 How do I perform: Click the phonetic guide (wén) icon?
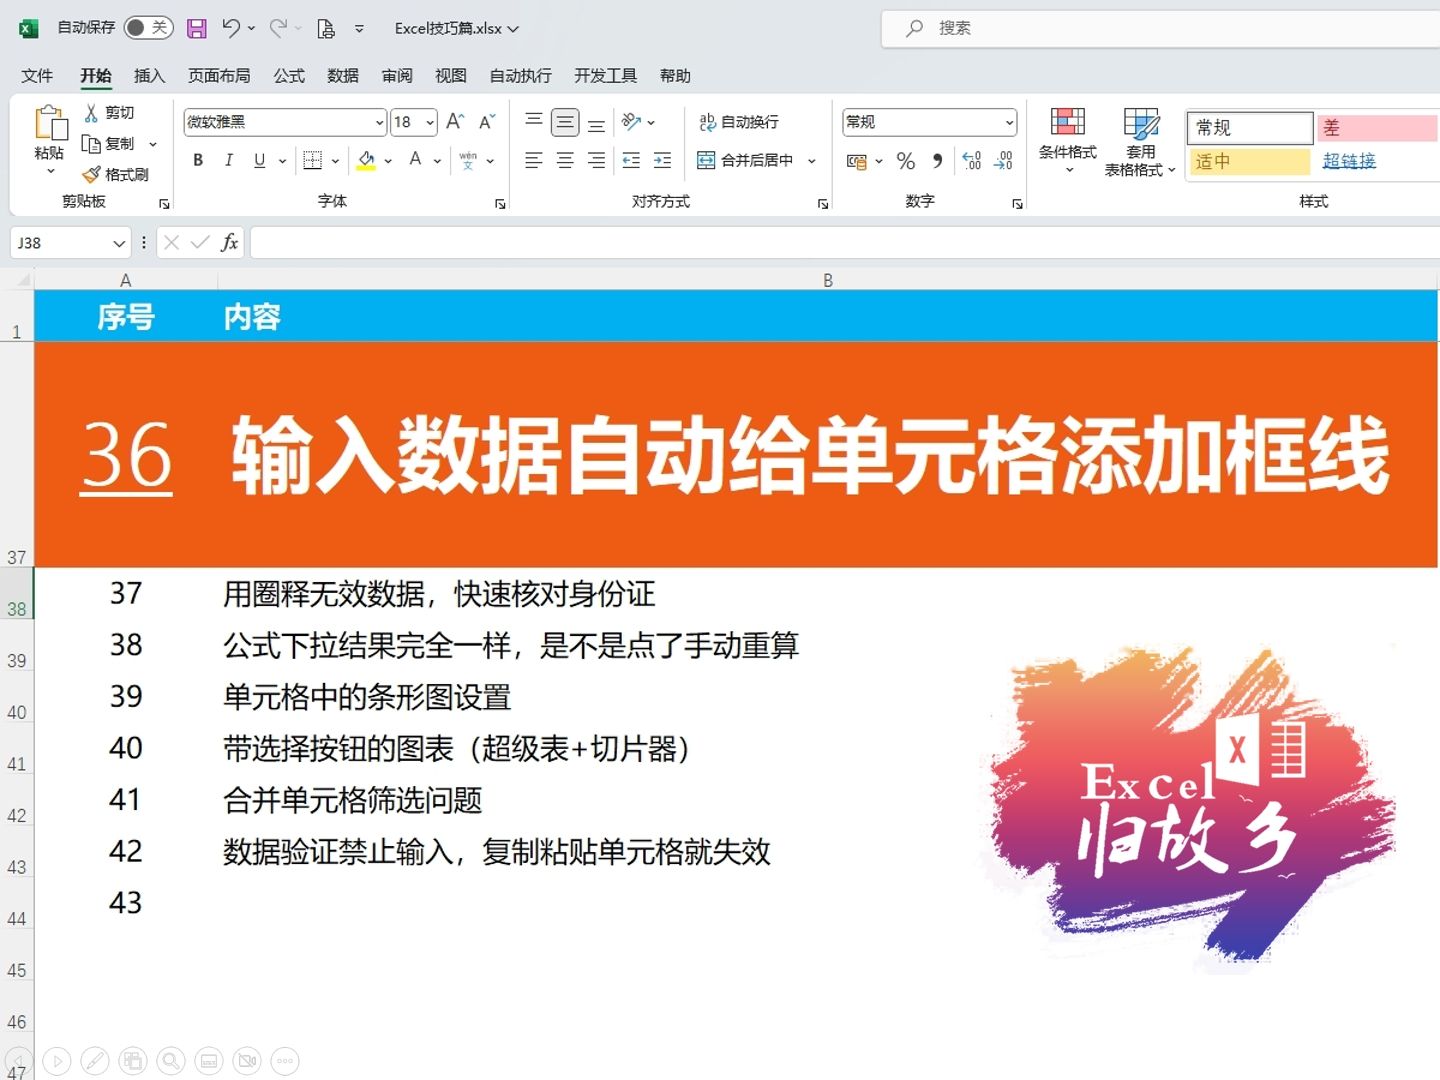click(468, 160)
